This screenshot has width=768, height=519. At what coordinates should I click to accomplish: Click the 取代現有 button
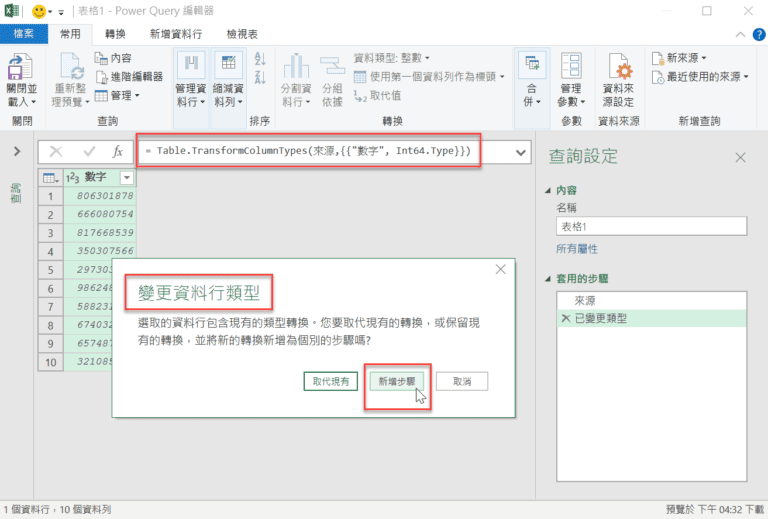tap(330, 381)
